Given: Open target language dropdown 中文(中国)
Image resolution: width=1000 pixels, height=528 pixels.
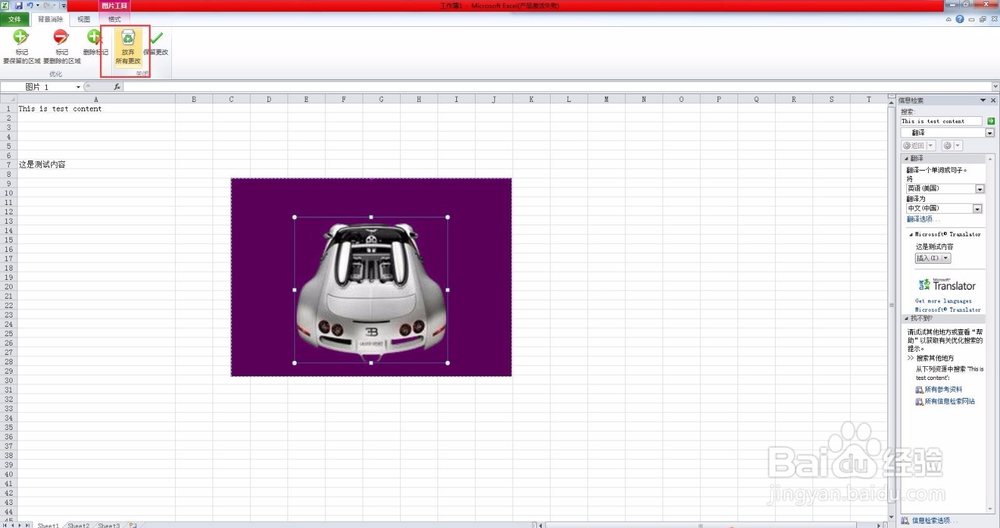Looking at the screenshot, I should point(977,209).
